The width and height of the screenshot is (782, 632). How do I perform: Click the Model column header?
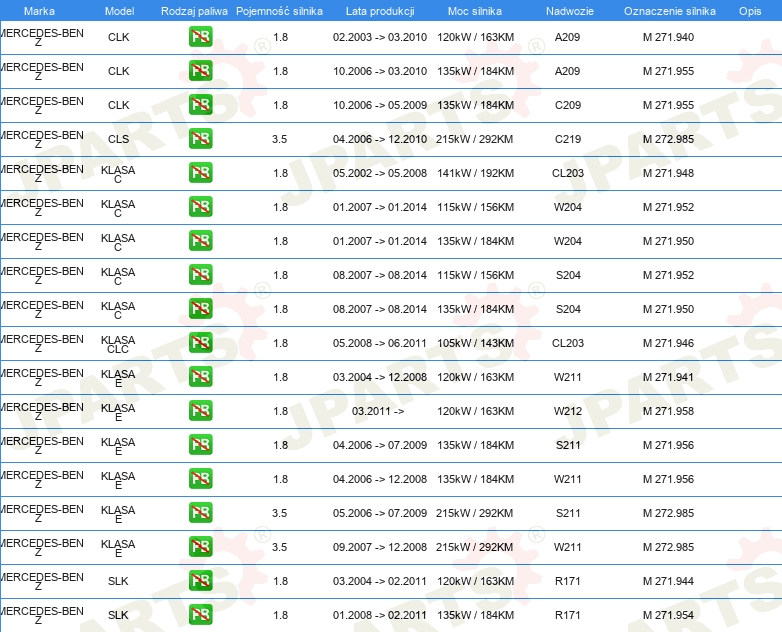[x=119, y=11]
